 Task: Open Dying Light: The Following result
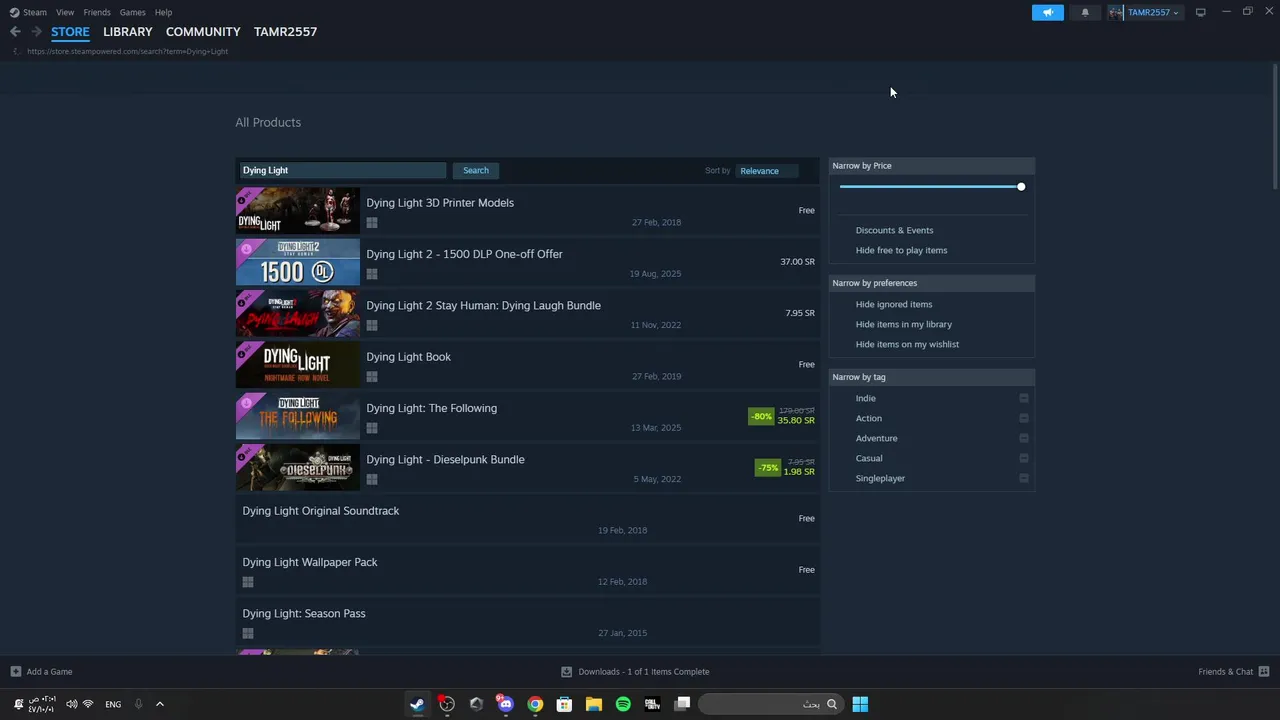pos(528,417)
